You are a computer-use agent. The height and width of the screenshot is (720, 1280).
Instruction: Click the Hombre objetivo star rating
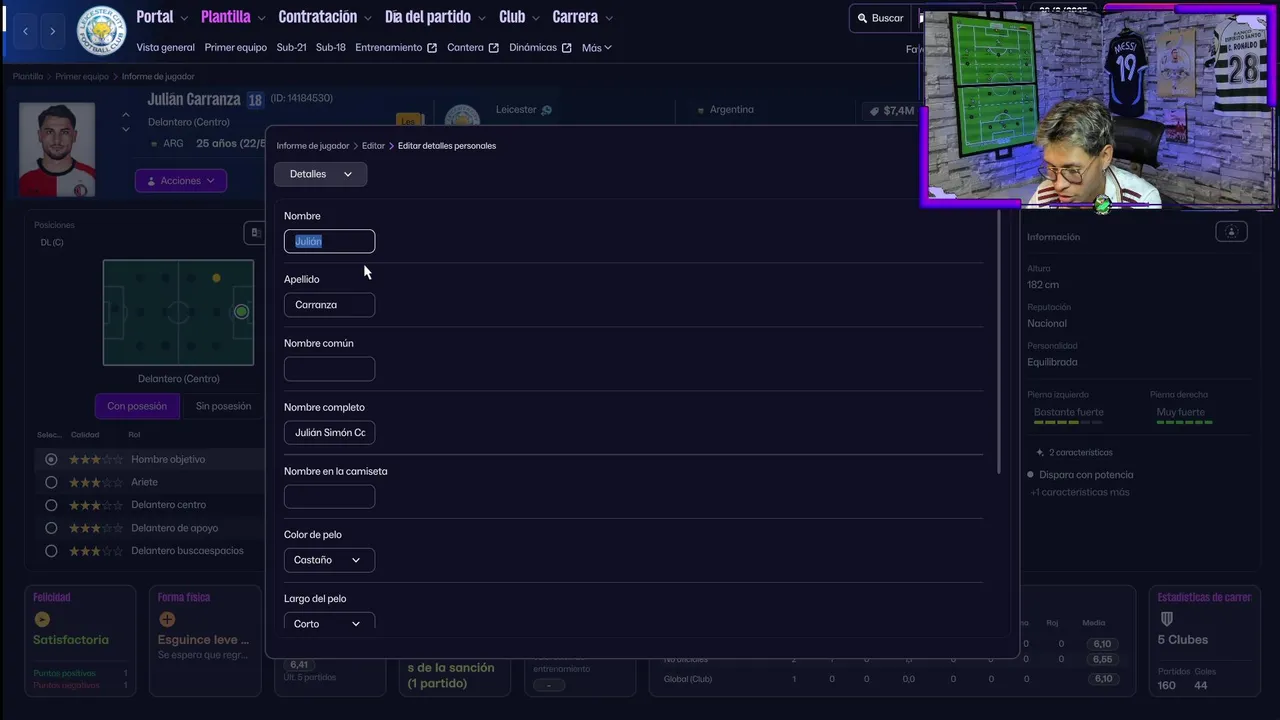pos(96,460)
